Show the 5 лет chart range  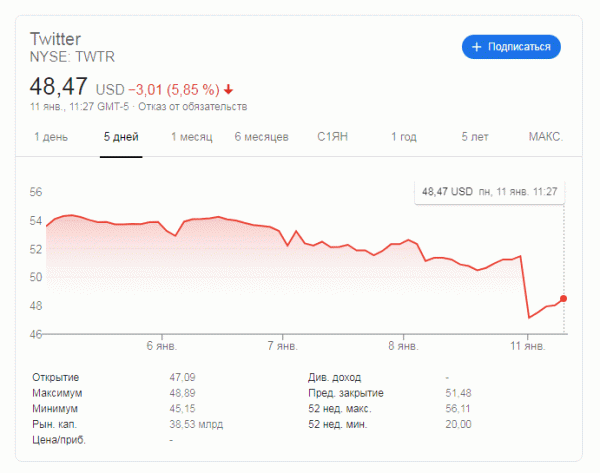[474, 136]
